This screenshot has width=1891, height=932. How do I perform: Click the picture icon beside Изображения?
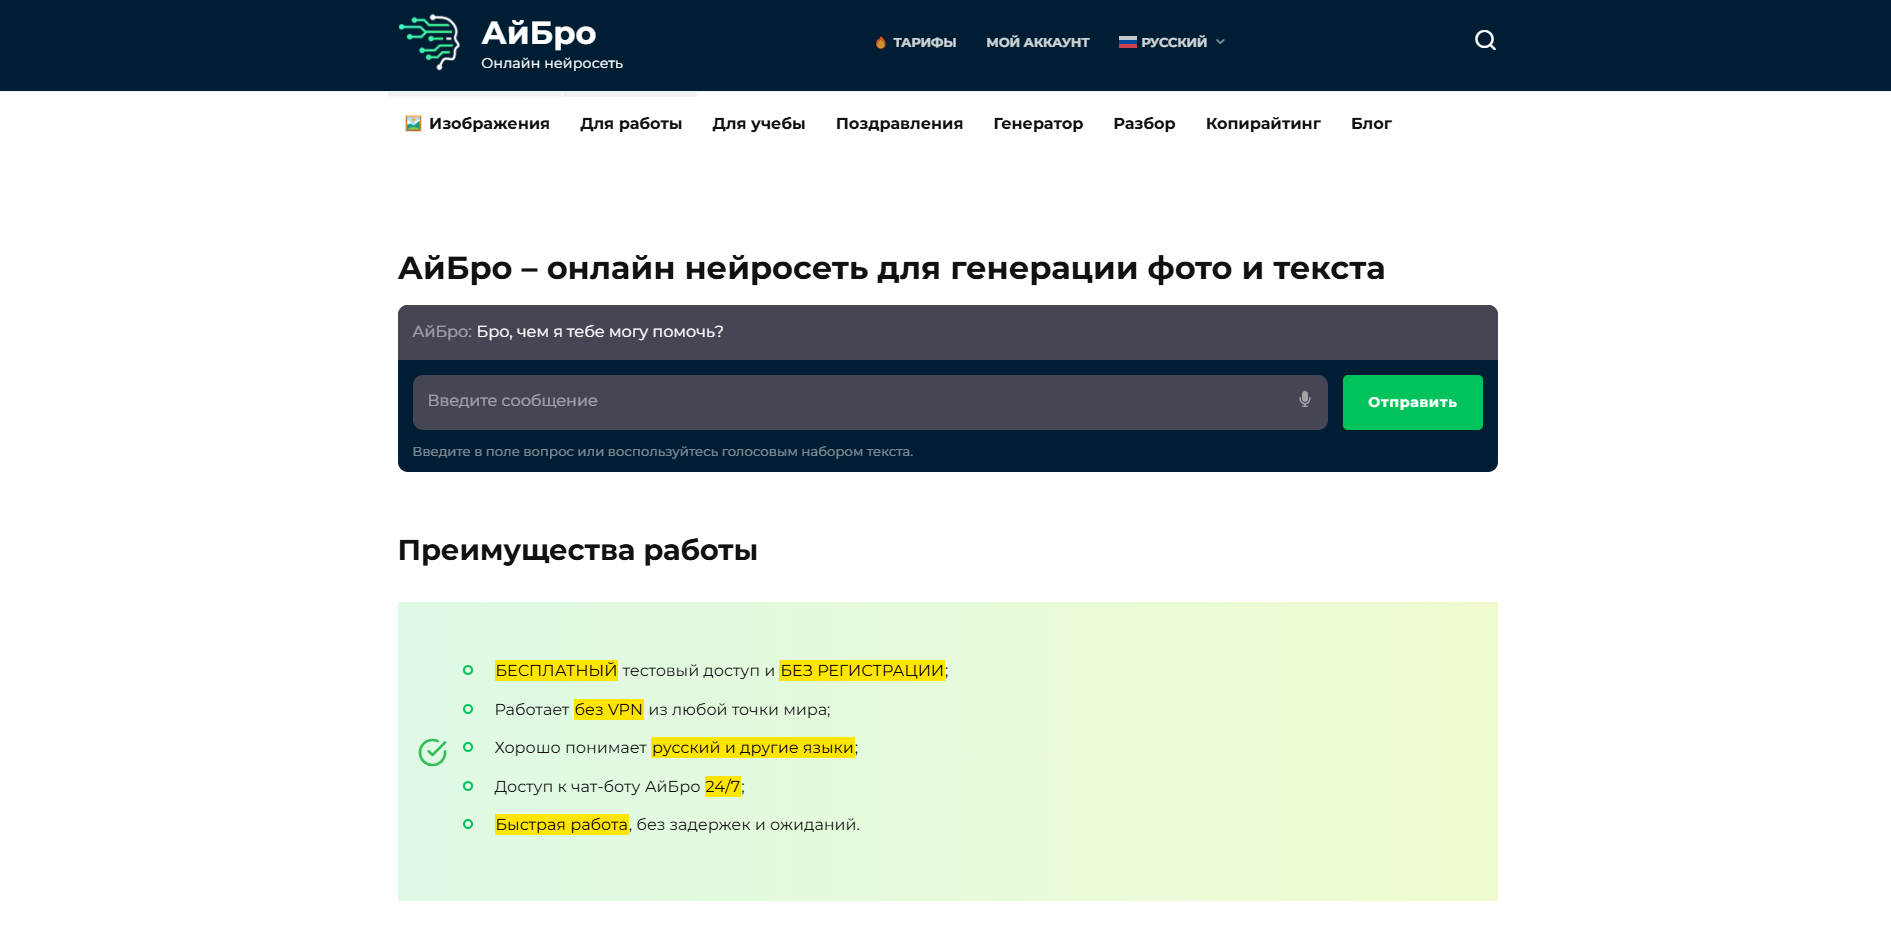[x=413, y=123]
